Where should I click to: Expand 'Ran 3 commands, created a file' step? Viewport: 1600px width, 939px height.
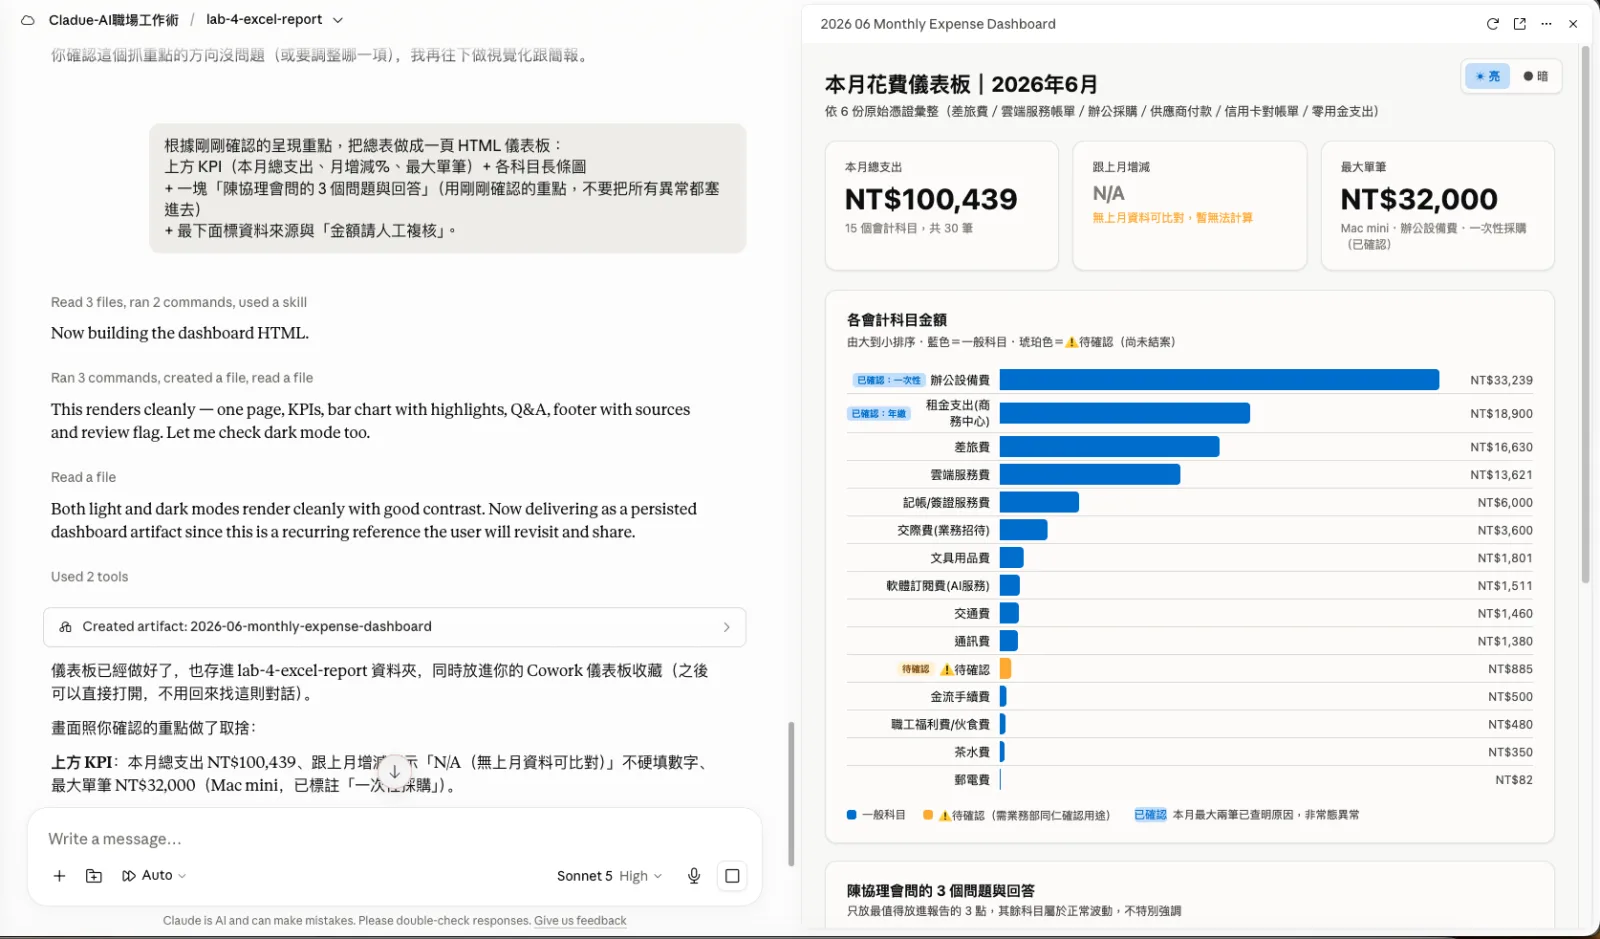[x=182, y=378]
